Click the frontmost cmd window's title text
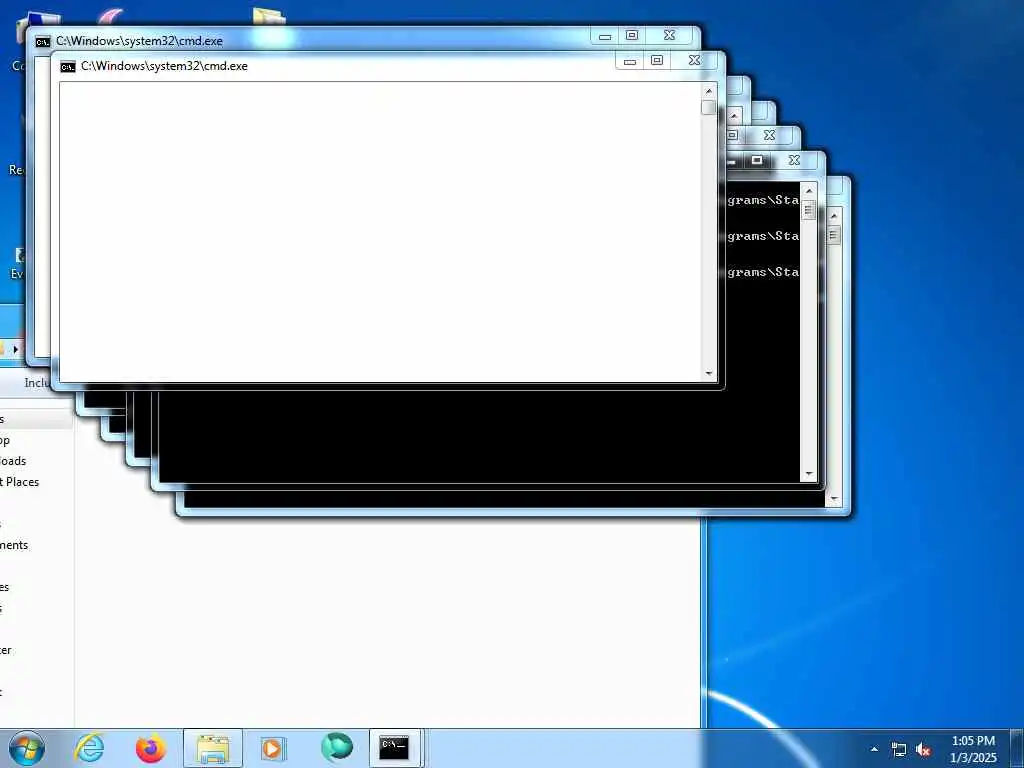The image size is (1024, 768). click(x=164, y=66)
